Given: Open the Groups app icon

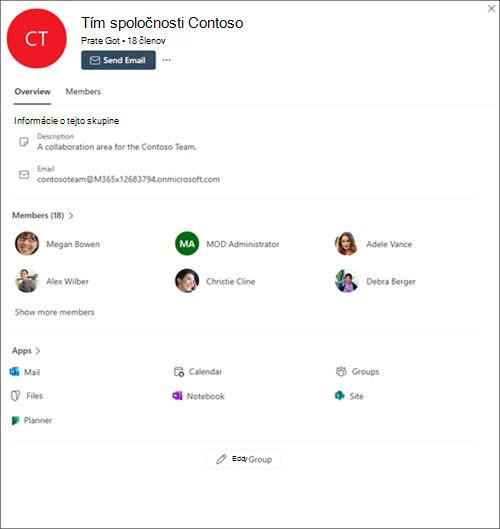Looking at the screenshot, I should [x=341, y=371].
